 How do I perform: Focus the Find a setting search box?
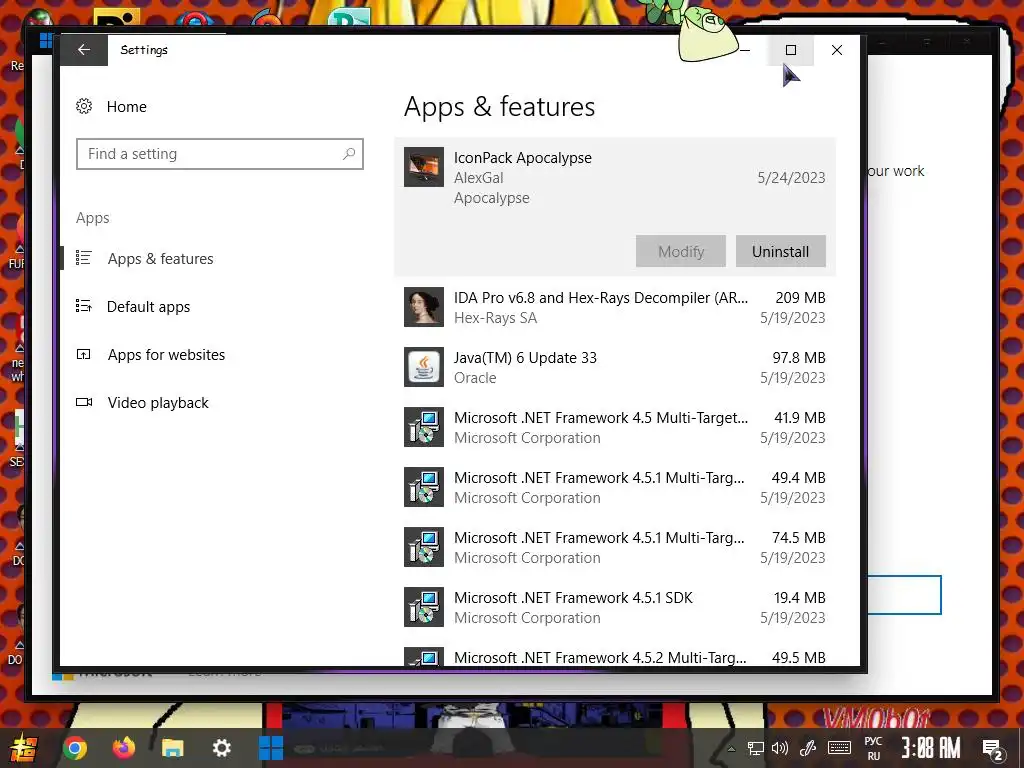[219, 154]
